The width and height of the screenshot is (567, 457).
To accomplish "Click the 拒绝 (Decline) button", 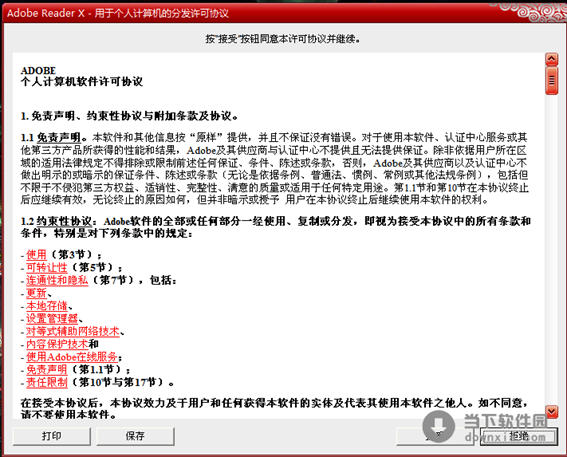I will [x=519, y=436].
